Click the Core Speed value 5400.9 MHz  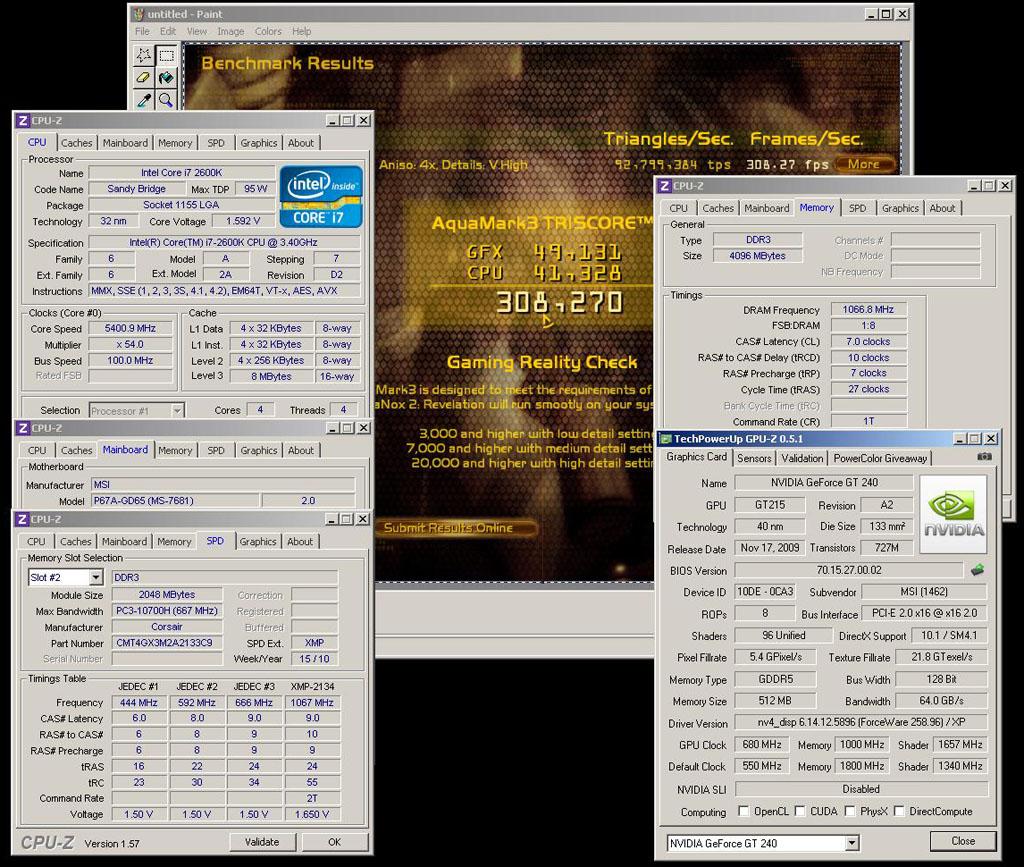click(131, 328)
